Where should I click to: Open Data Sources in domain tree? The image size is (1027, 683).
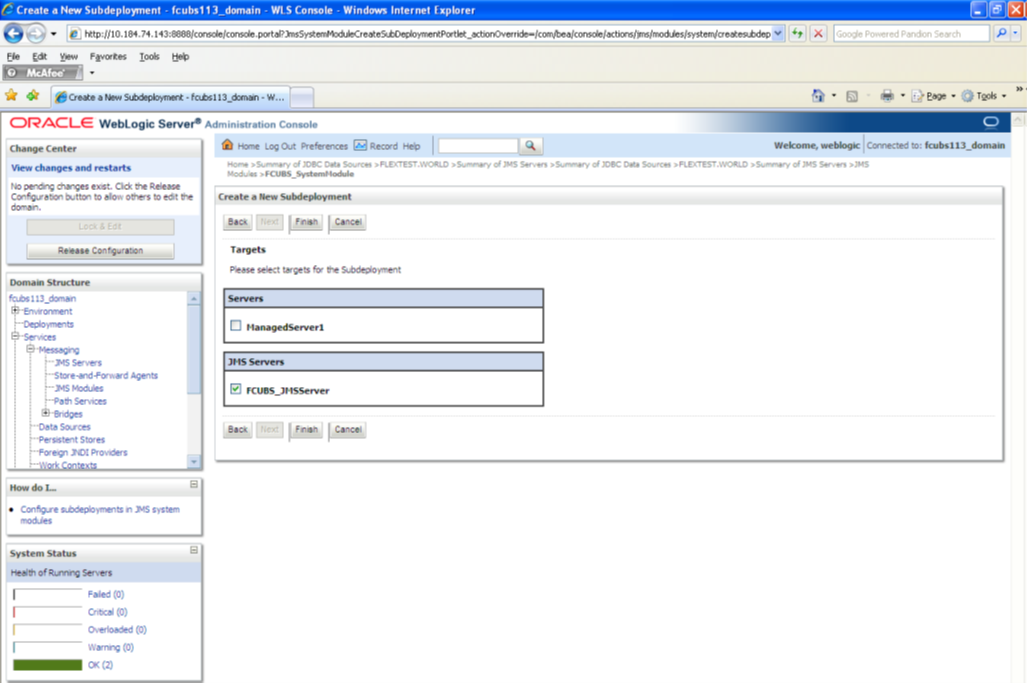click(x=64, y=426)
